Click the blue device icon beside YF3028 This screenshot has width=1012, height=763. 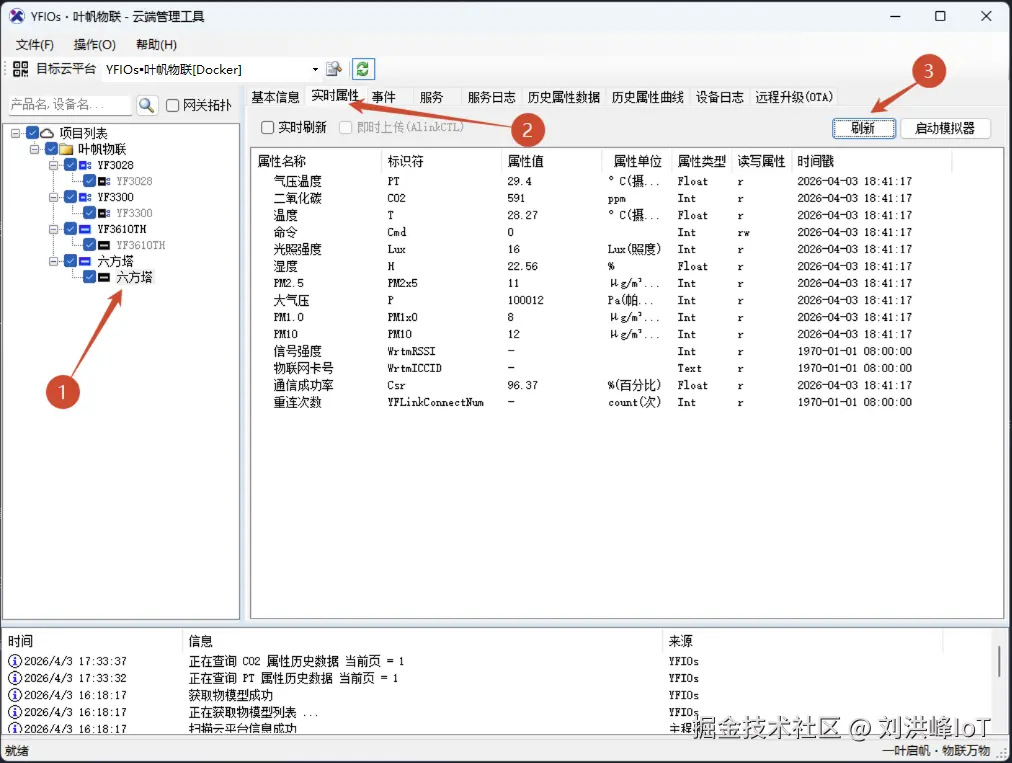point(84,165)
